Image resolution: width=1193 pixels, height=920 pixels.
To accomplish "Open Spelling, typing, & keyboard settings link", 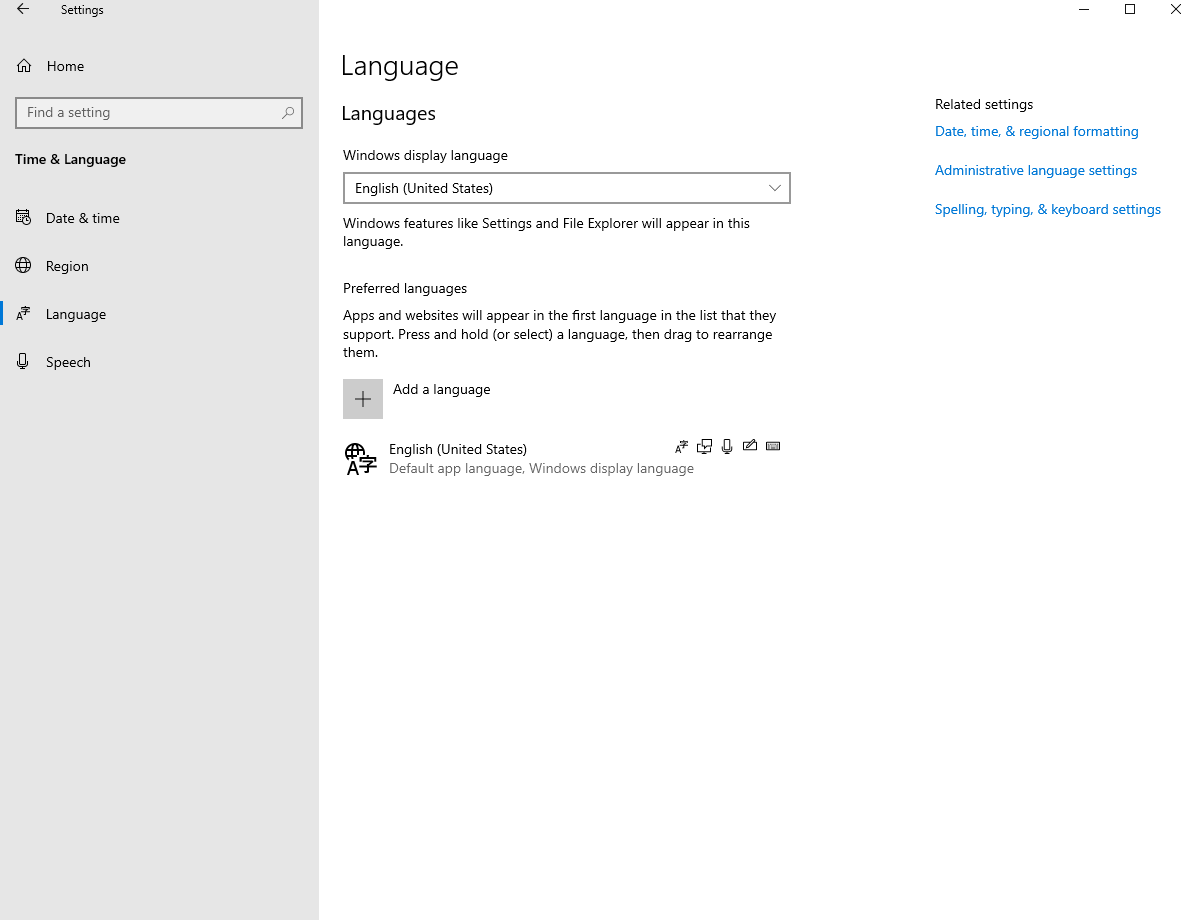I will click(1048, 209).
